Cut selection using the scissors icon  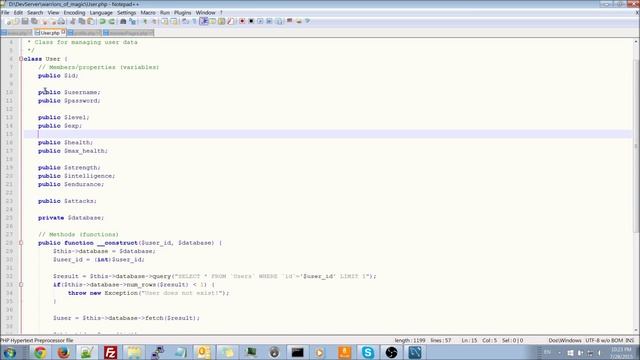click(73, 21)
